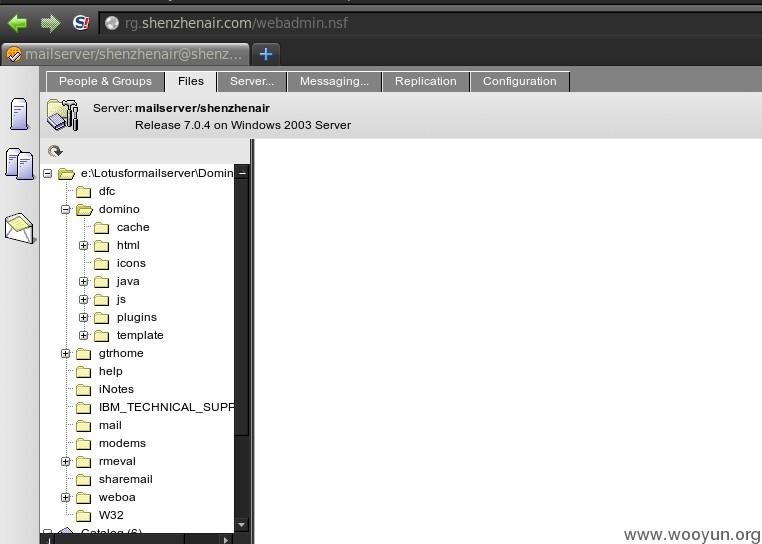Open the Replication tab
The width and height of the screenshot is (762, 544).
coord(425,81)
